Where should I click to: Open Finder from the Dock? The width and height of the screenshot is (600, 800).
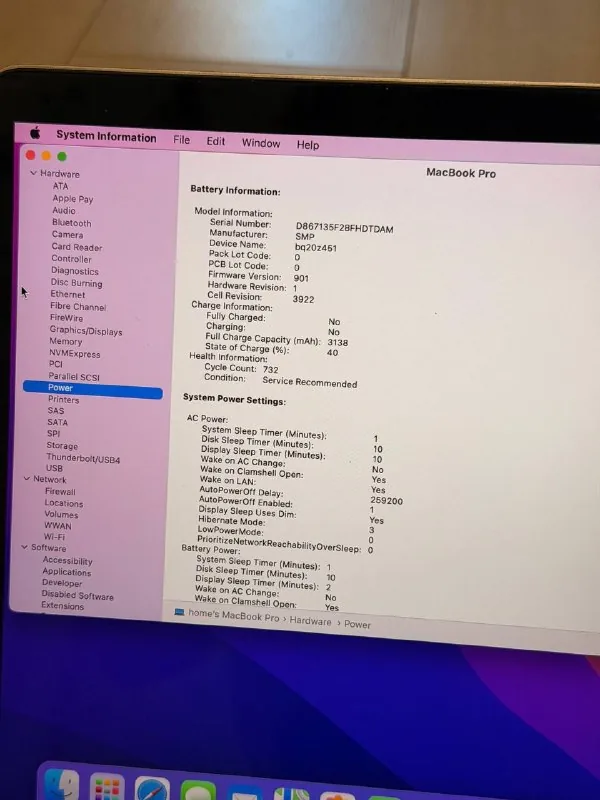click(62, 784)
